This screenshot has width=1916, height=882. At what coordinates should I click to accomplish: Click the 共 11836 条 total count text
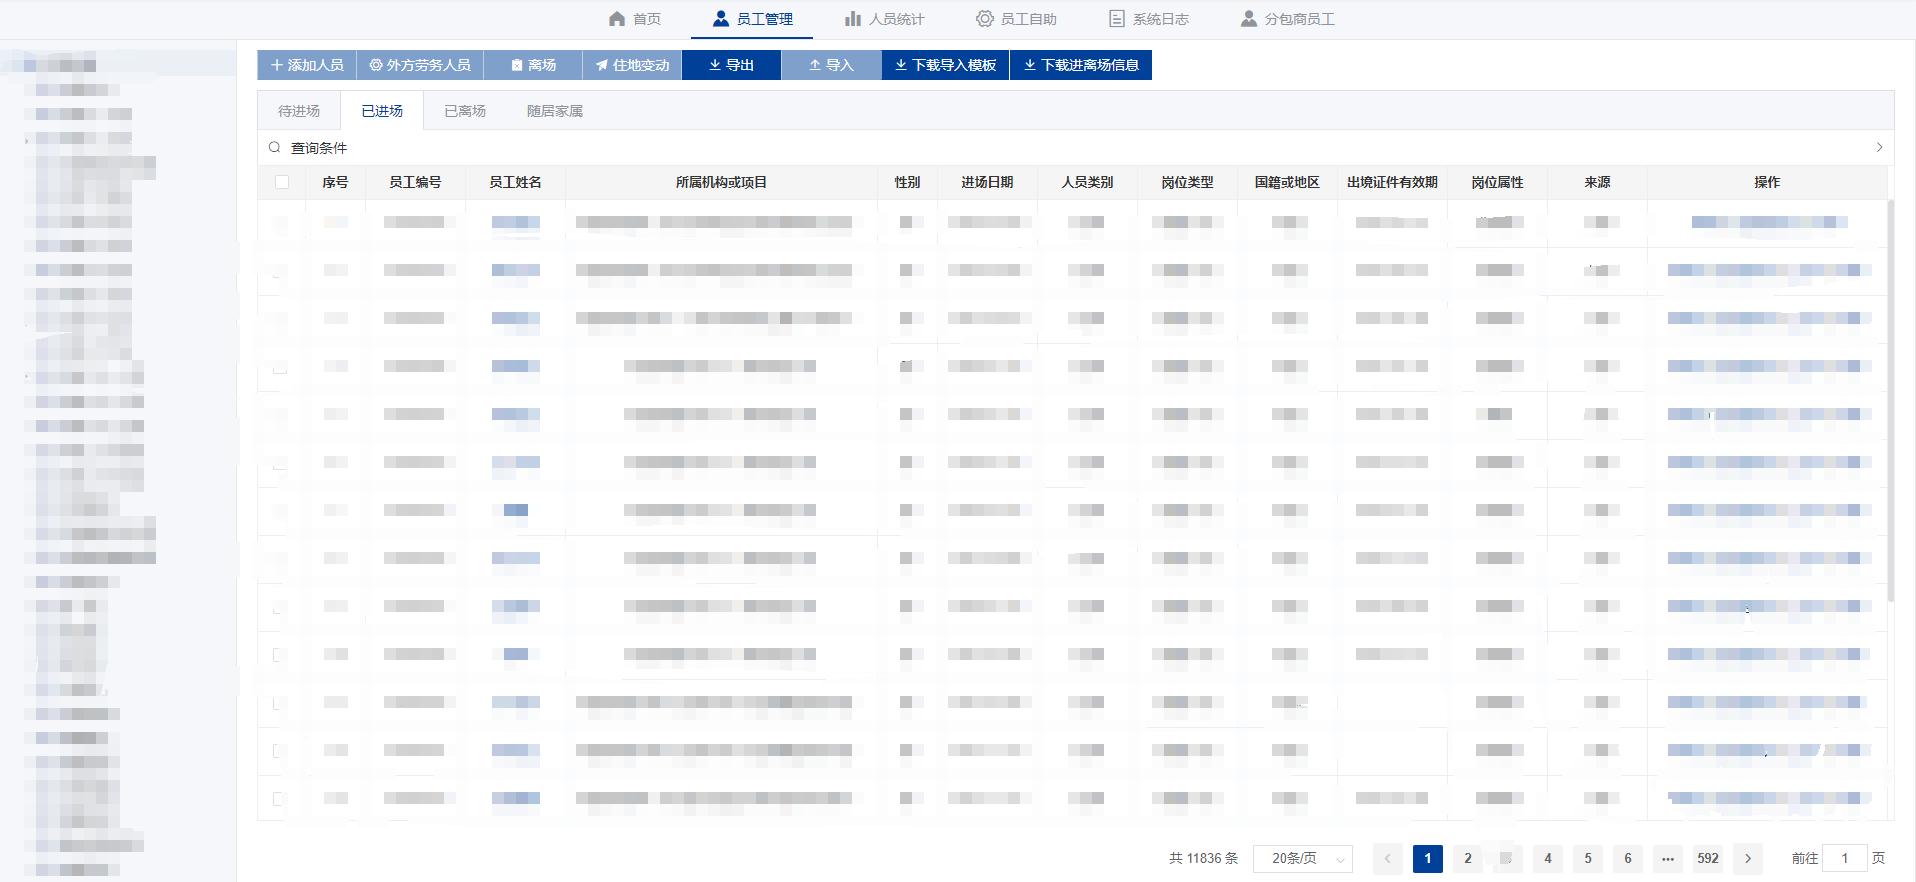click(1203, 858)
